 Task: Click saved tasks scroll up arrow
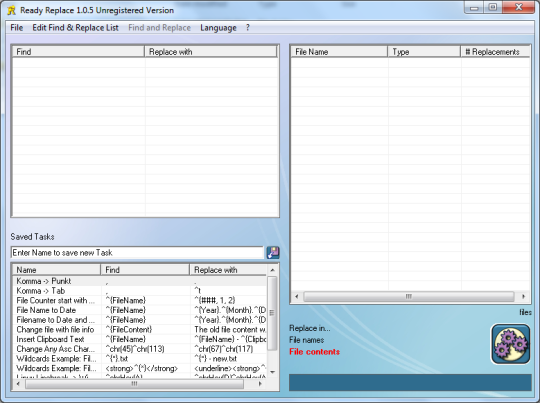tap(272, 270)
